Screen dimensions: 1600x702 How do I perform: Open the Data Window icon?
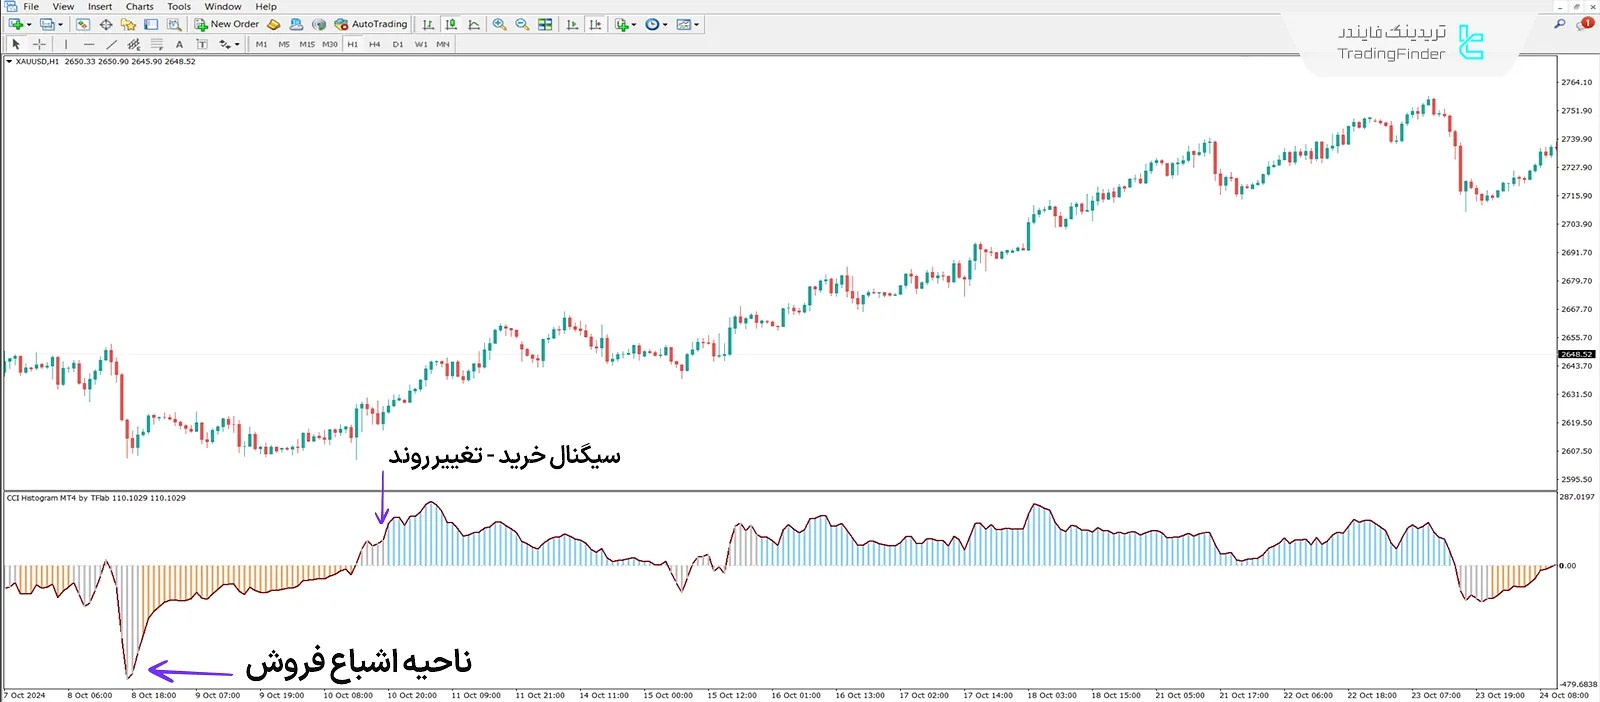point(106,24)
